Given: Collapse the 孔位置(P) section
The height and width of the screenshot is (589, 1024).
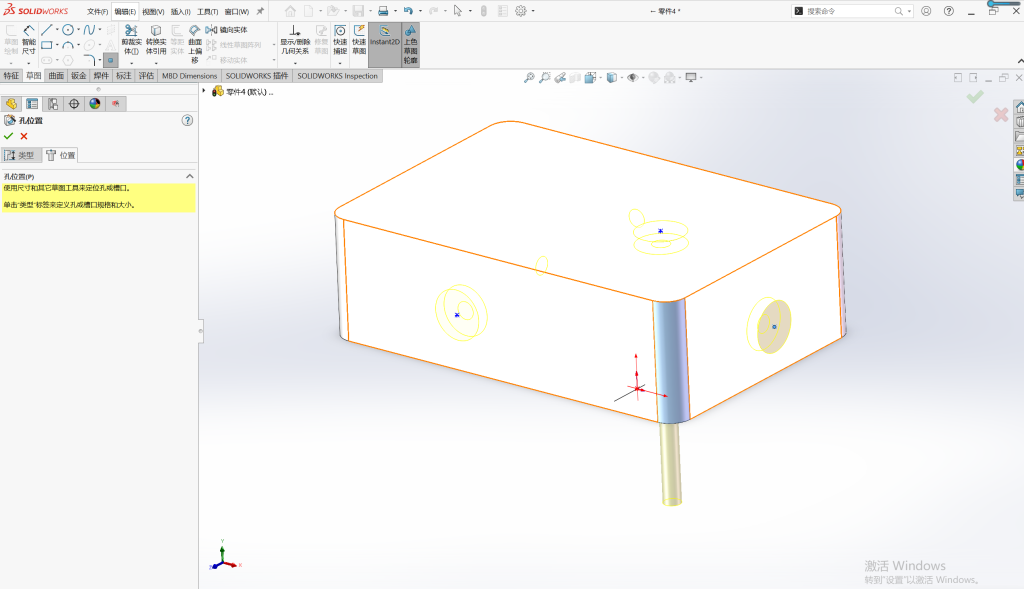Looking at the screenshot, I should pyautogui.click(x=189, y=176).
